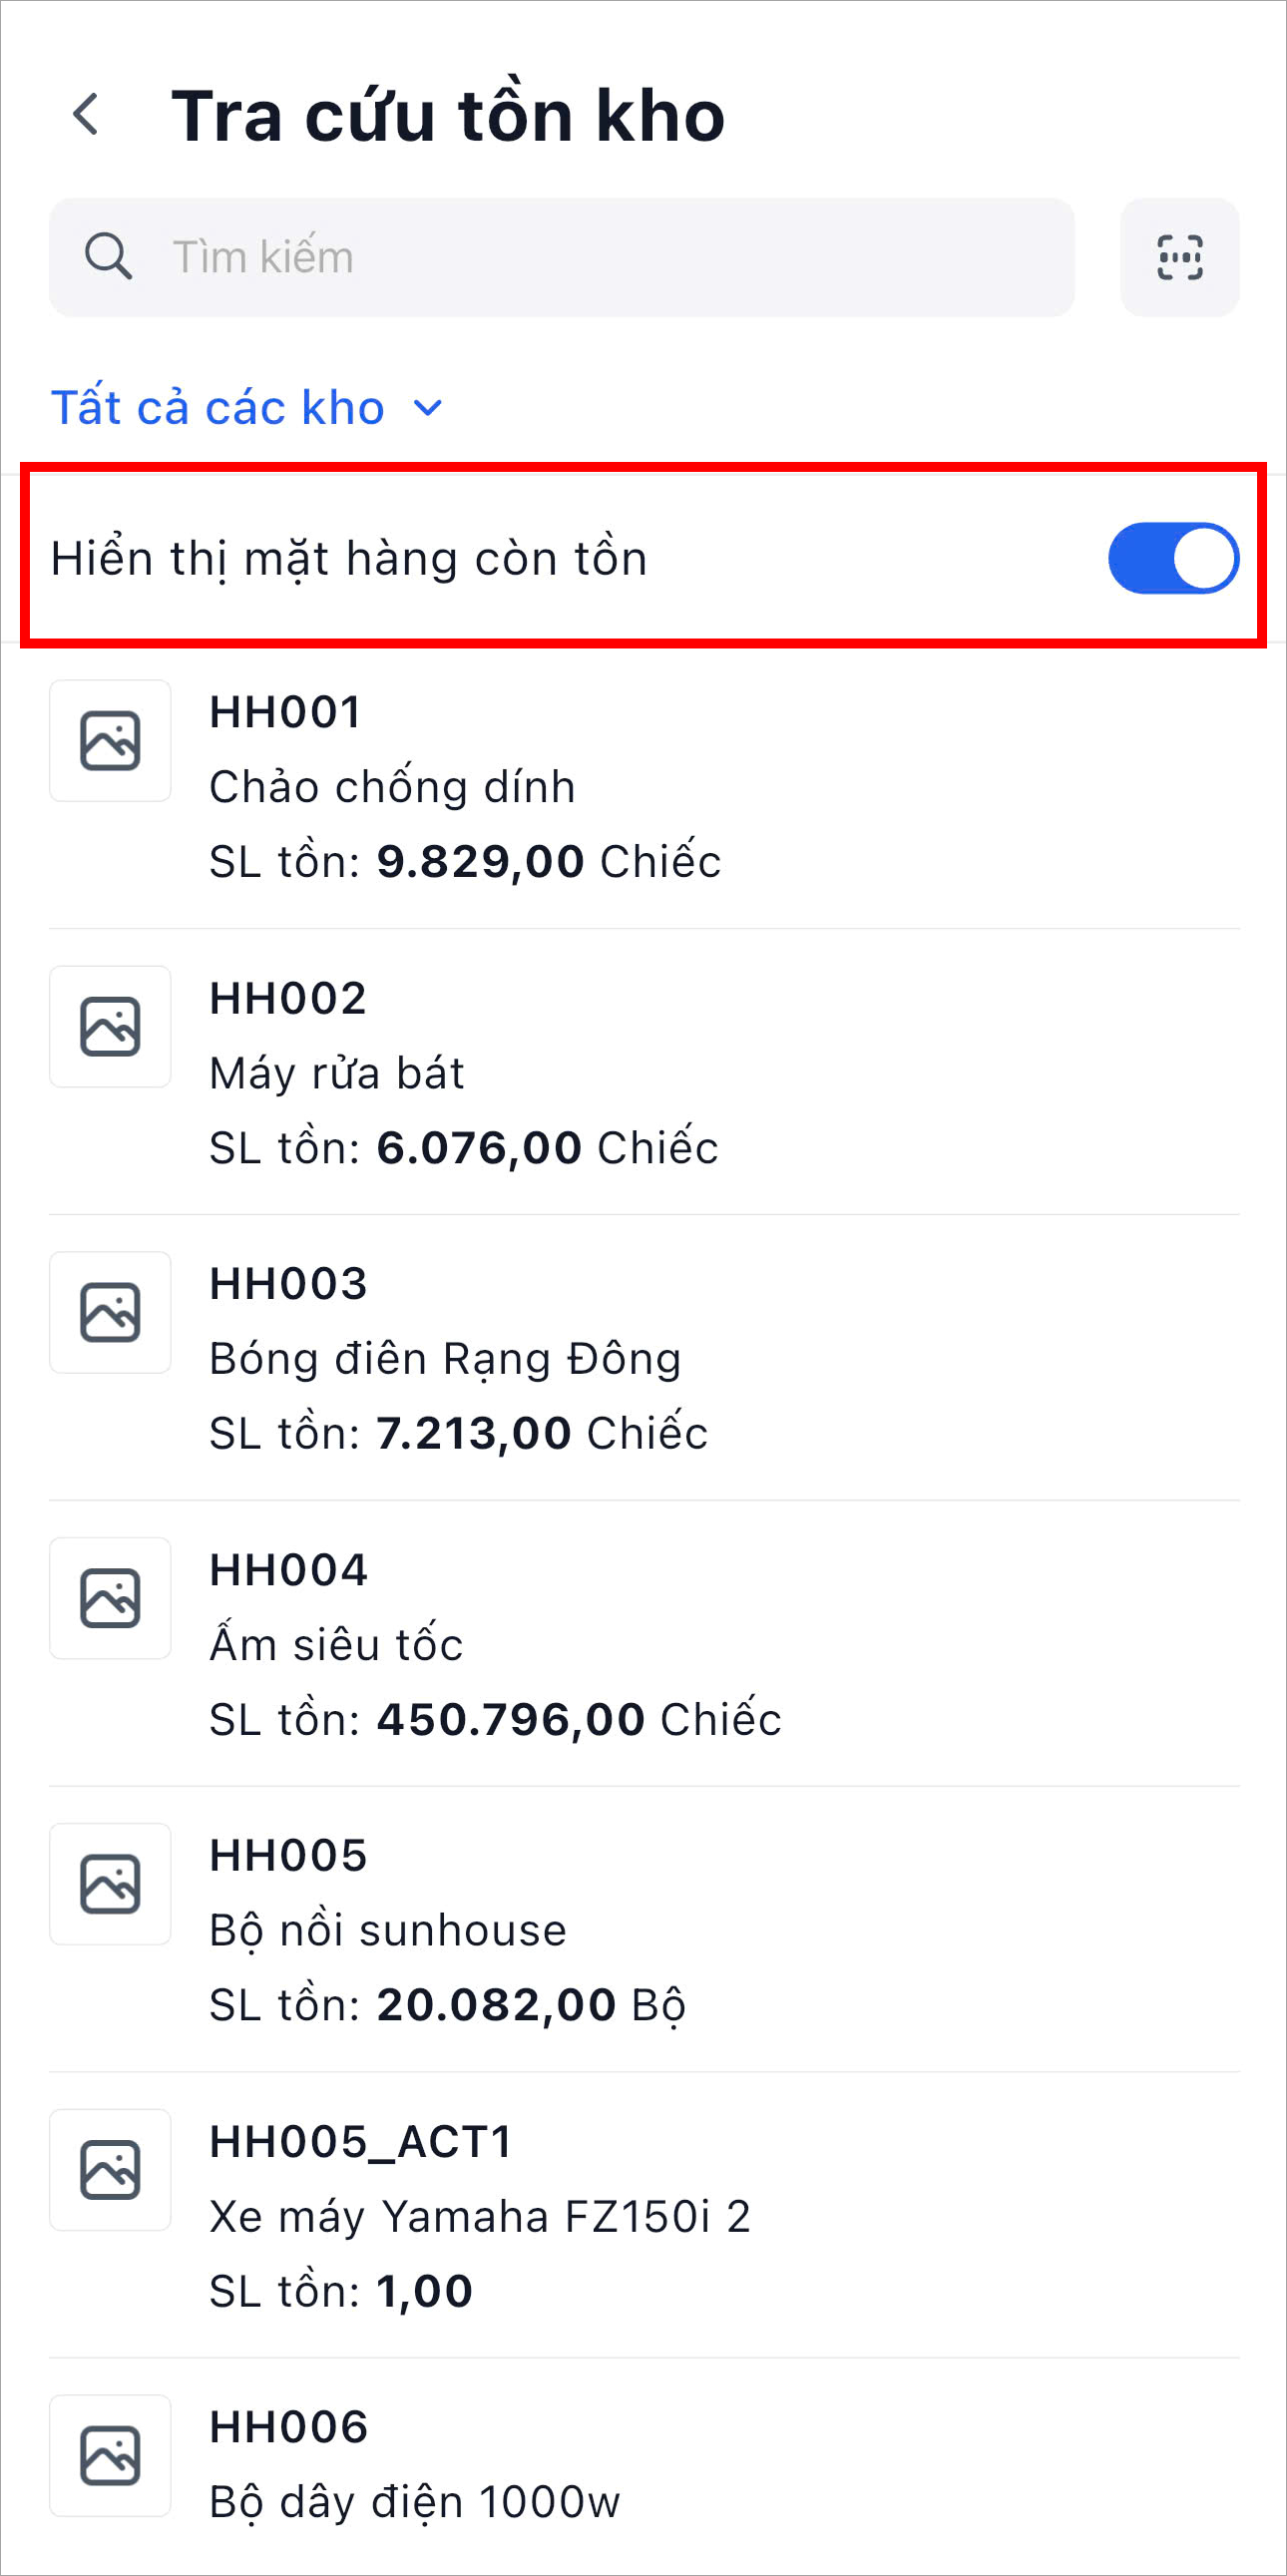Focus the "Tìm kiếm" search field
Viewport: 1287px width, 2576px height.
(600, 257)
